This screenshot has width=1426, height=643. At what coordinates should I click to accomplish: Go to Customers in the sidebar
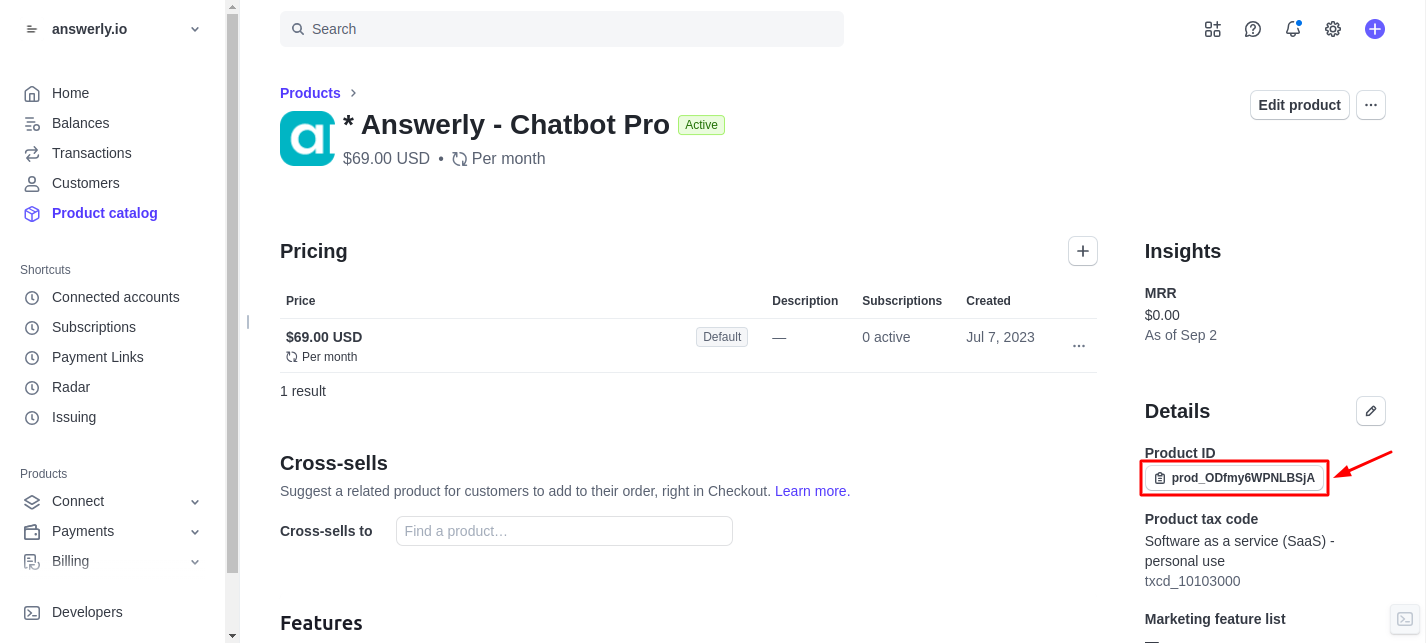tap(85, 183)
